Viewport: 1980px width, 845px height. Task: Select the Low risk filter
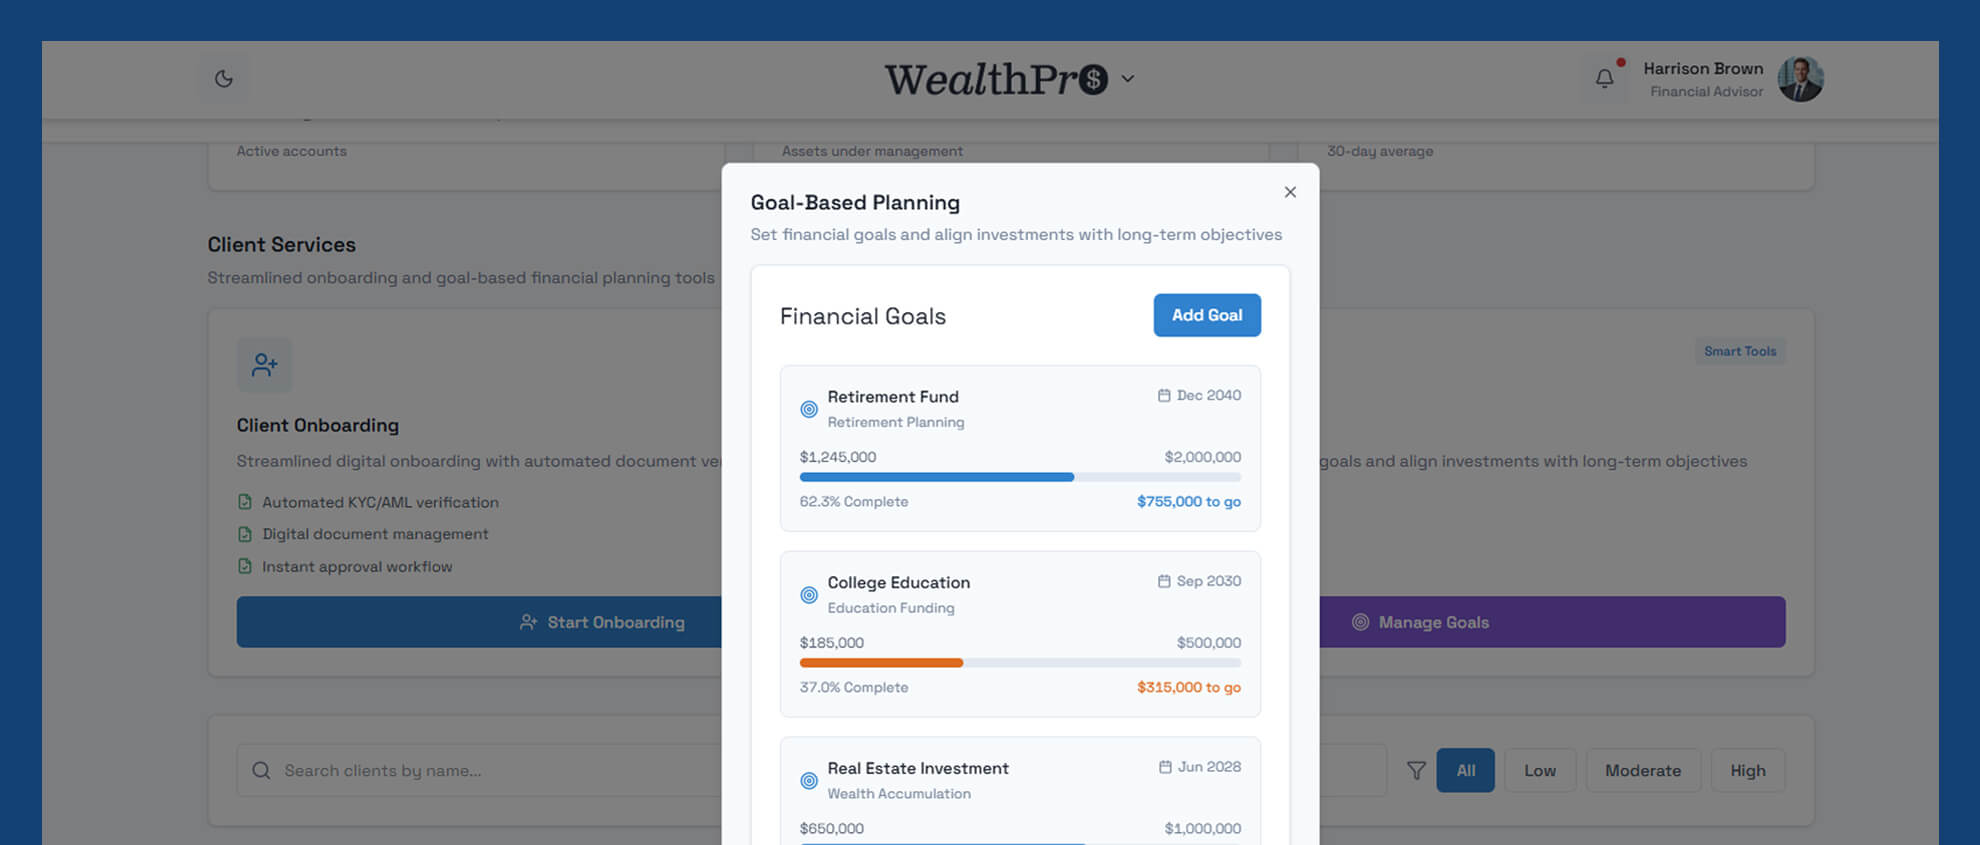pyautogui.click(x=1539, y=771)
